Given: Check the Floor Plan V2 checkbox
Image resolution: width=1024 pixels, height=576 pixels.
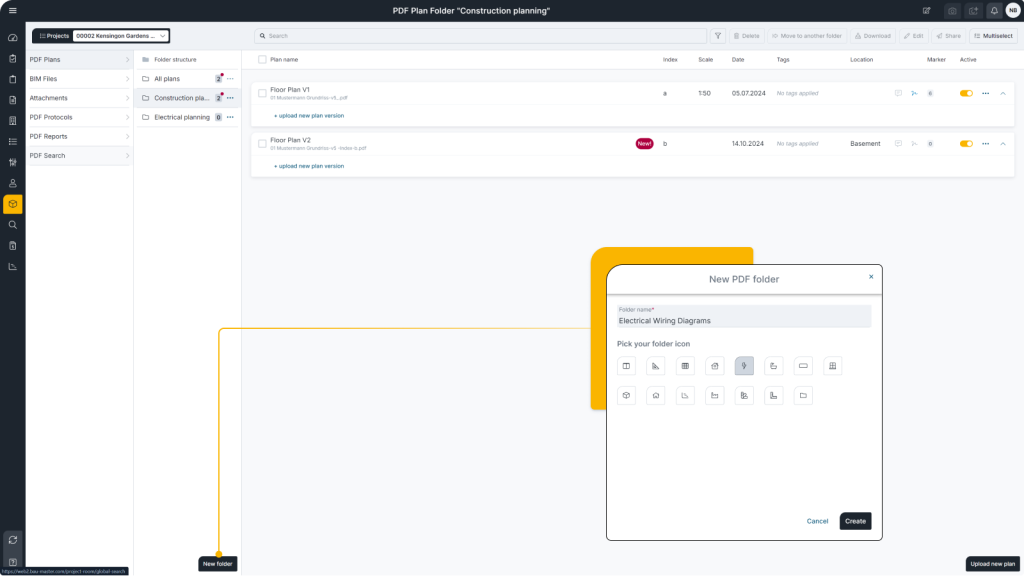Looking at the screenshot, I should 262,143.
